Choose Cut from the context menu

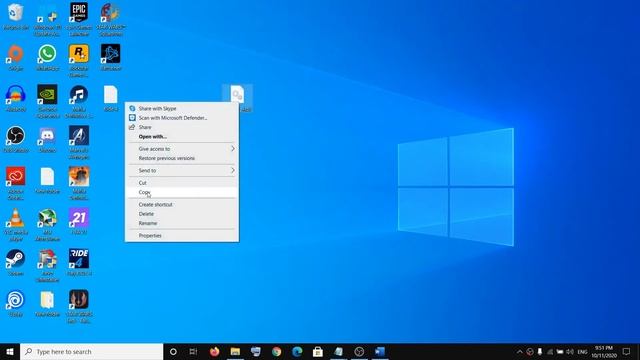tap(142, 183)
